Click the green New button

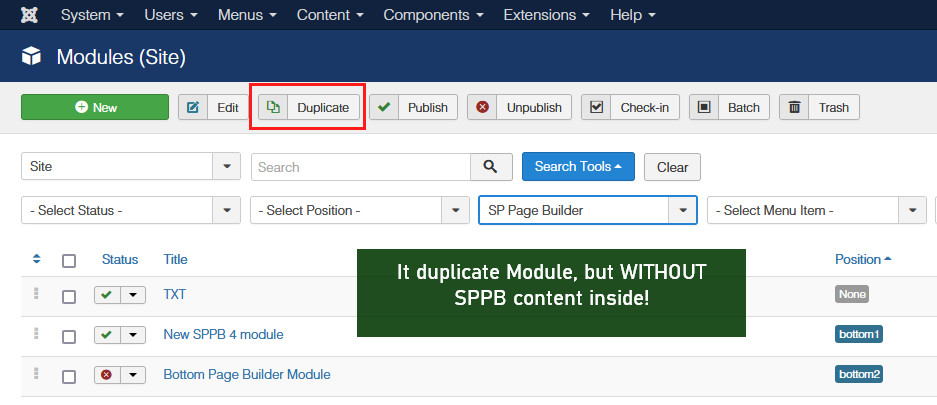(x=95, y=108)
